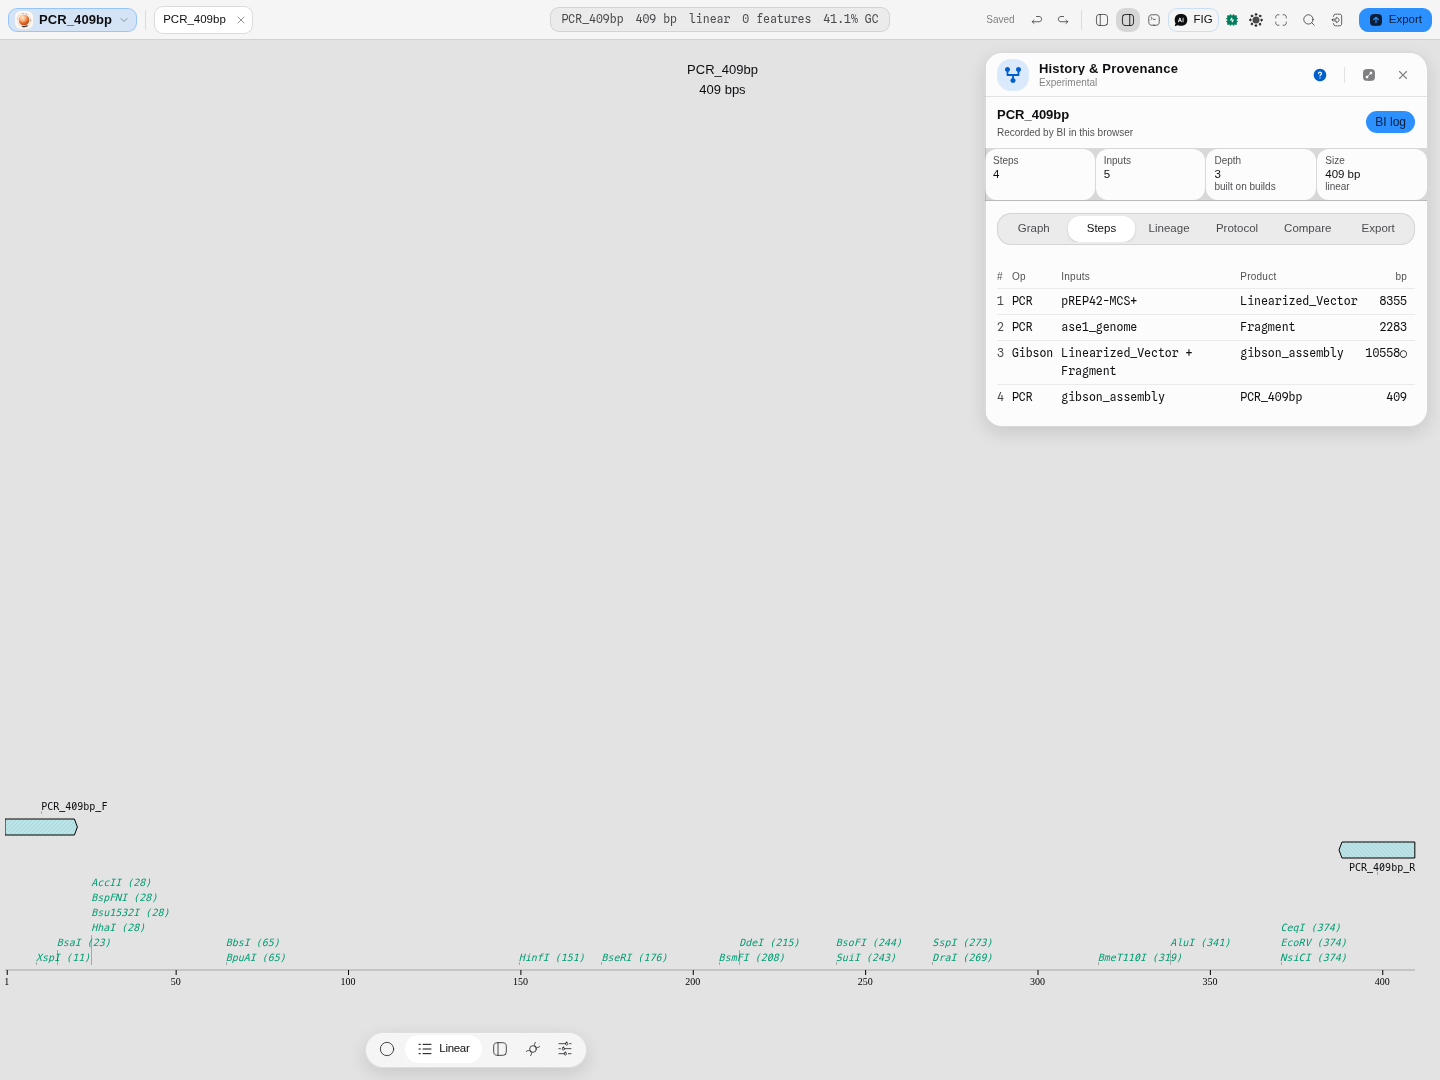This screenshot has height=1080, width=1440.
Task: Close the History & Provenance panel
Action: (x=1403, y=75)
